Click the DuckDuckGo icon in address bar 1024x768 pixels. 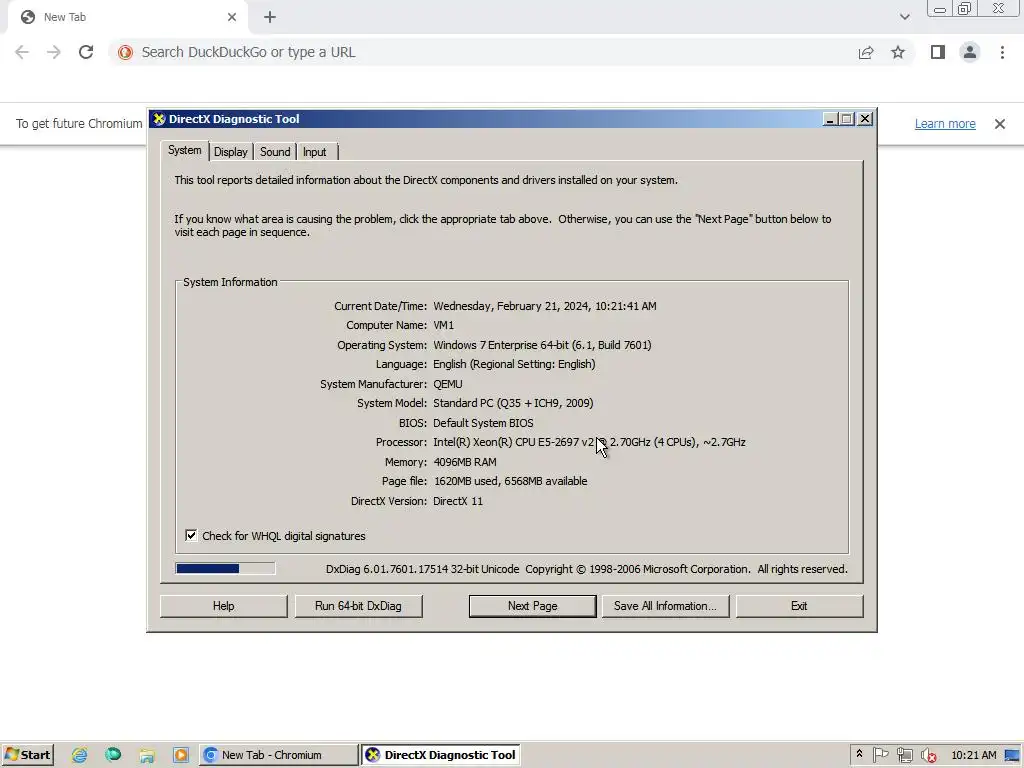(x=125, y=52)
